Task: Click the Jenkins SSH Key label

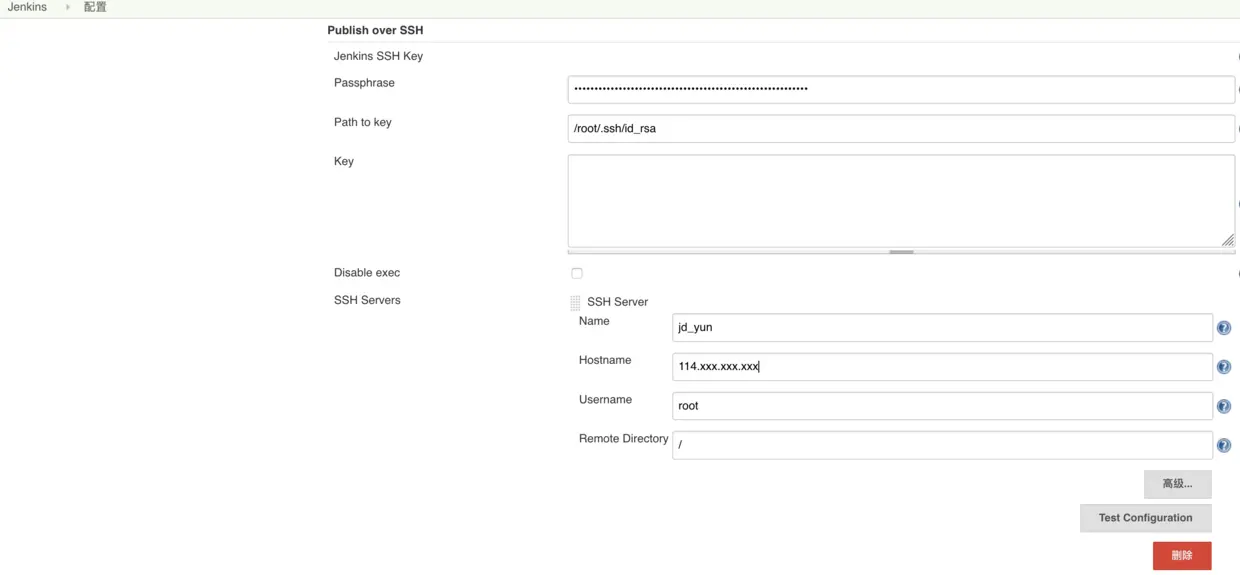Action: point(378,56)
